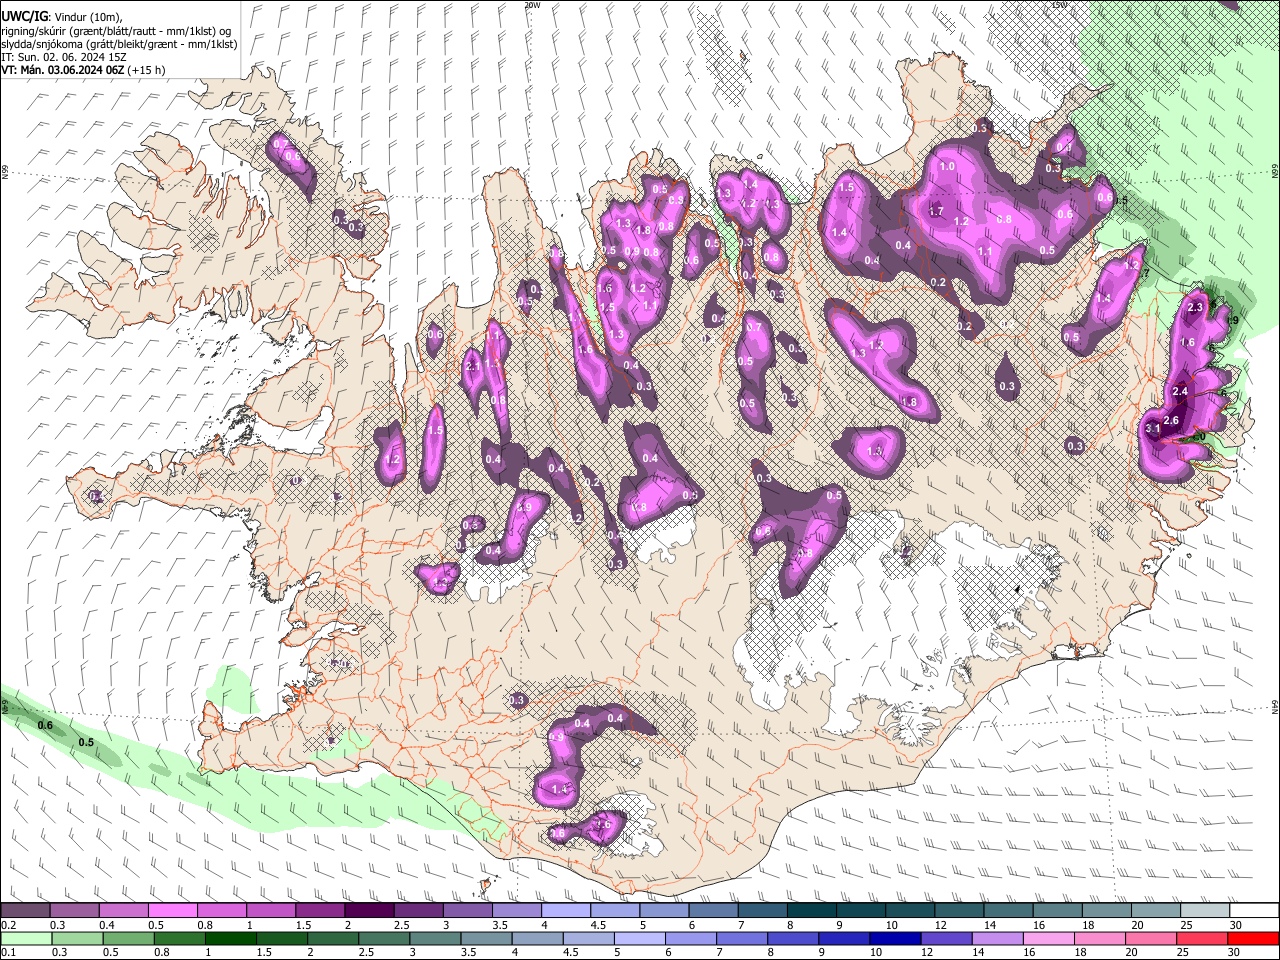Pick the light lavender snow swatch starting at 4
This screenshot has height=960, width=1280.
coord(566,909)
